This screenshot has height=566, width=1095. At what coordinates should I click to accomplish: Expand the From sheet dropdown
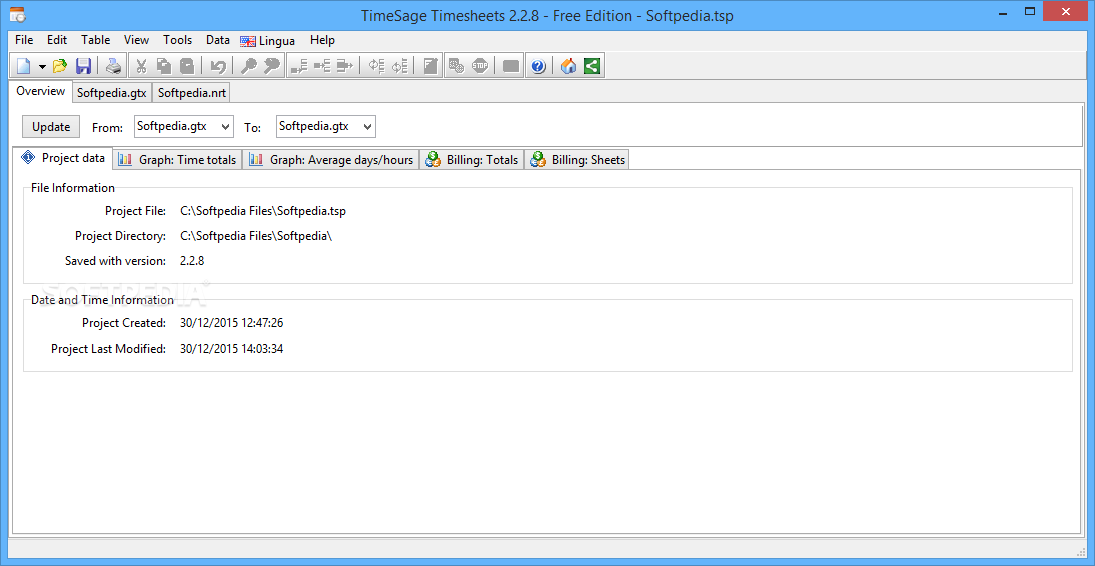[x=225, y=127]
